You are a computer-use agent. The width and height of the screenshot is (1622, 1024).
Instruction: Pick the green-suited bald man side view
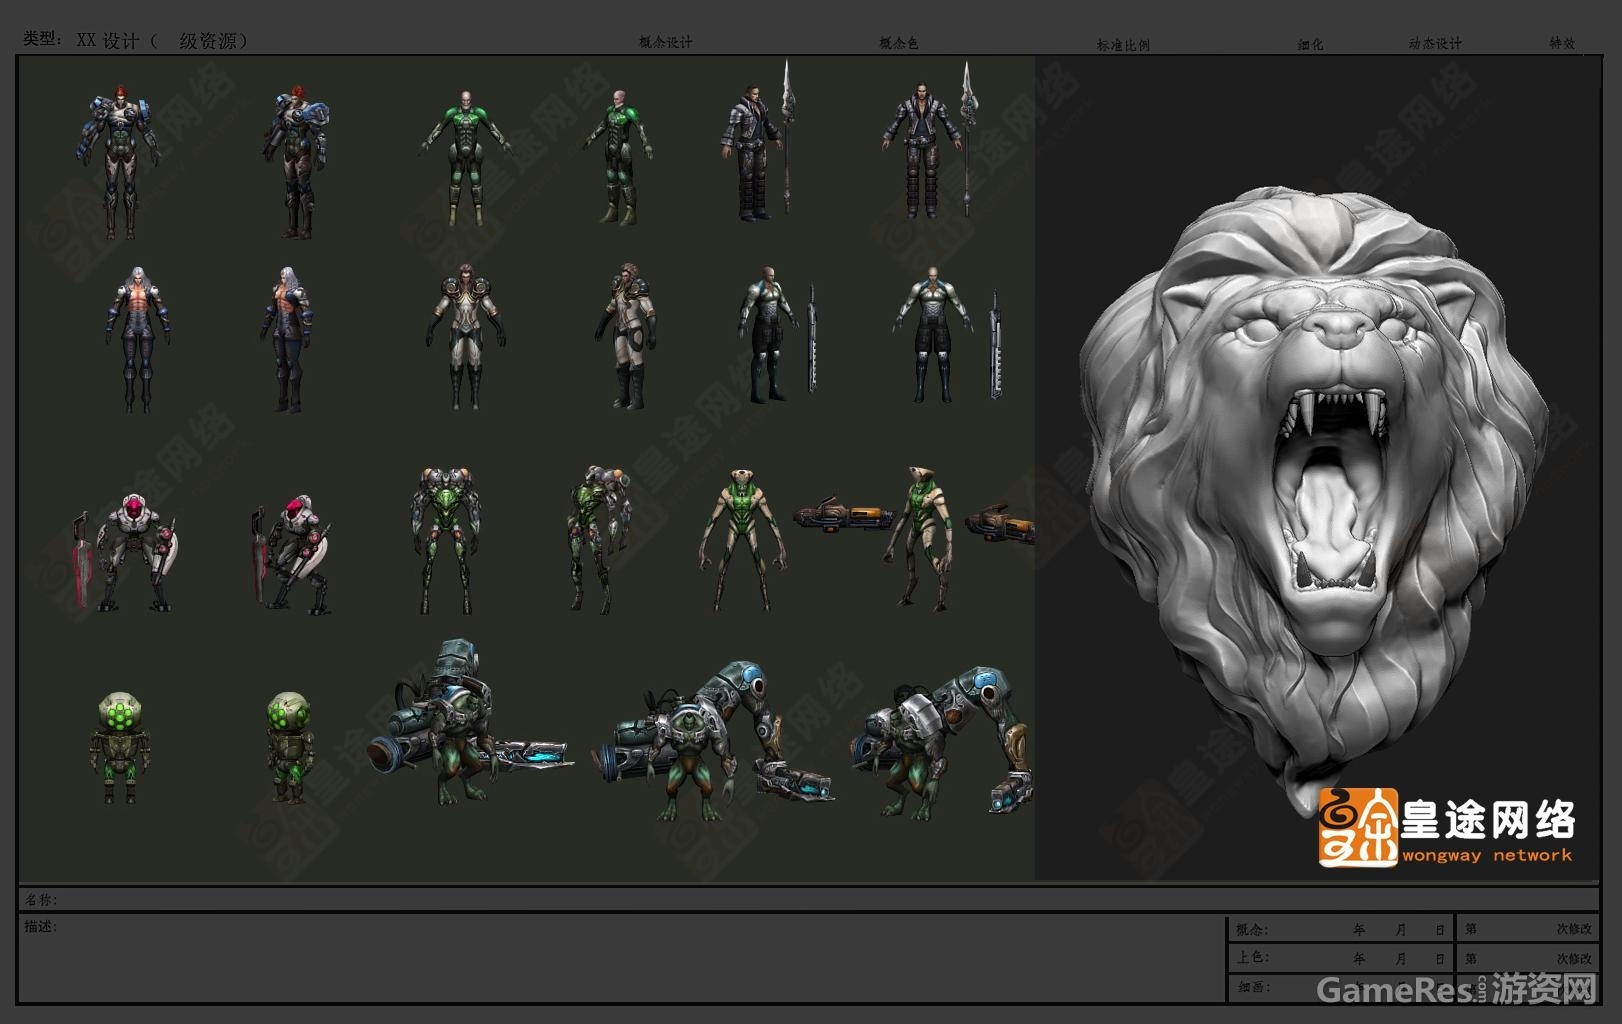619,158
